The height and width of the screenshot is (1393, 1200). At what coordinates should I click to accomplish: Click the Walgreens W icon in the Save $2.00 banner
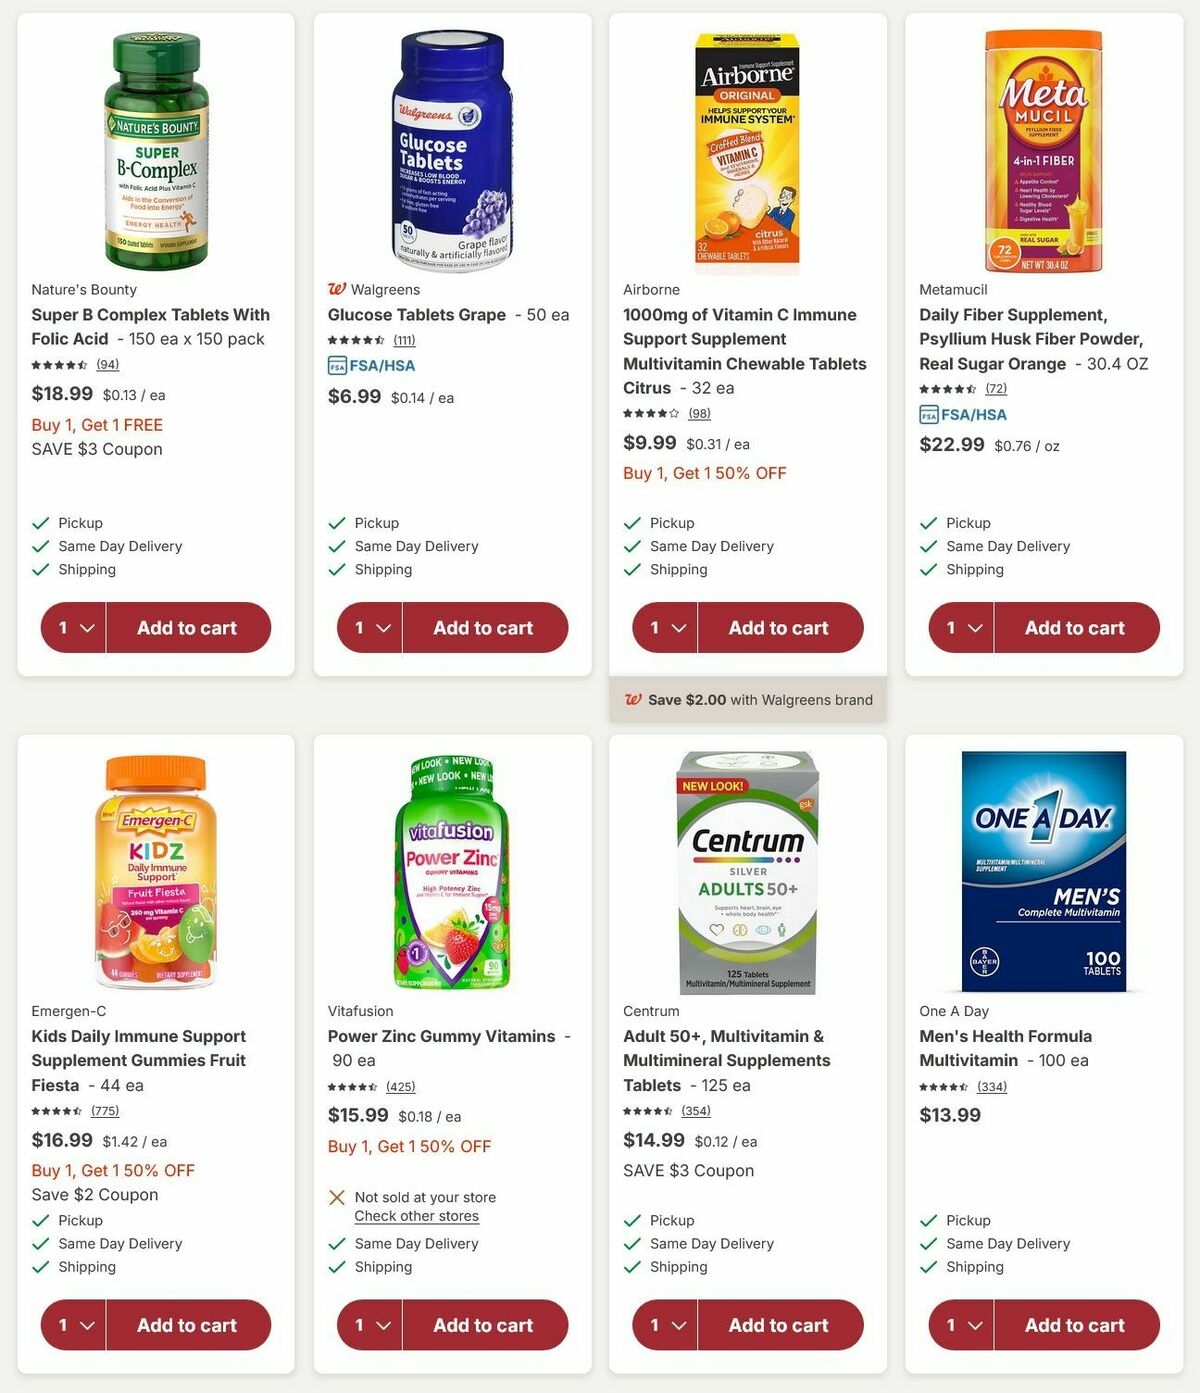tap(634, 699)
